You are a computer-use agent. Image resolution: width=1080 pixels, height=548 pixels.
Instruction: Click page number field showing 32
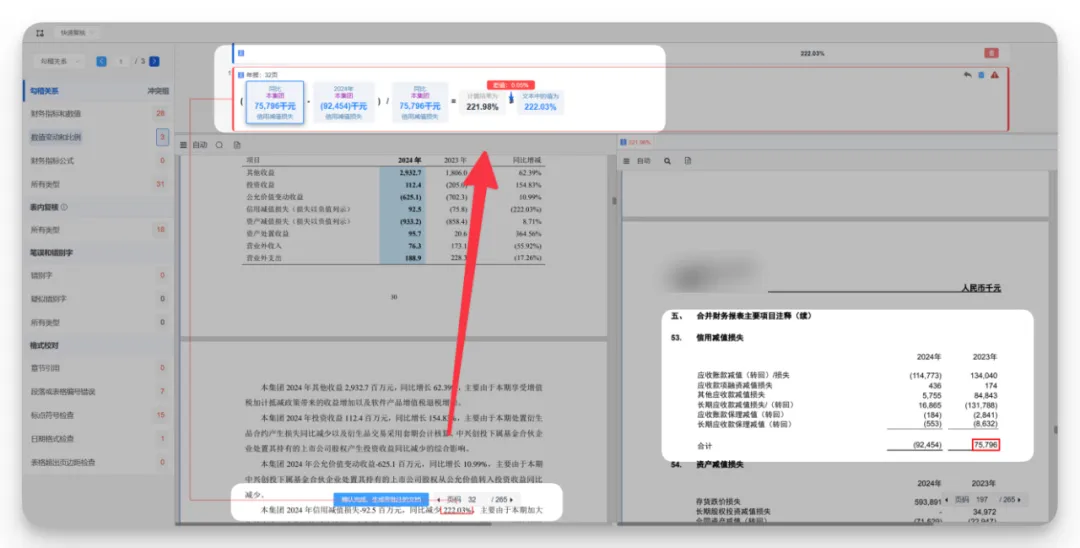pyautogui.click(x=471, y=499)
